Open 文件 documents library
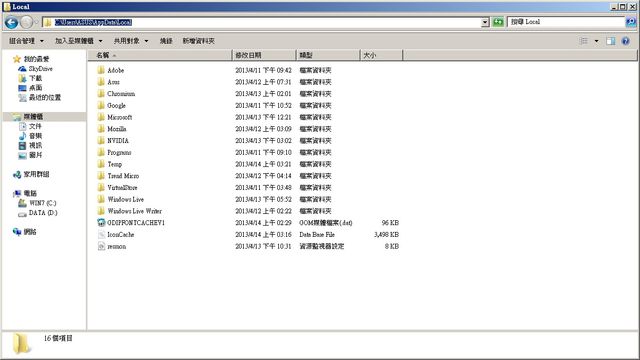This screenshot has width=640, height=360. pos(30,127)
